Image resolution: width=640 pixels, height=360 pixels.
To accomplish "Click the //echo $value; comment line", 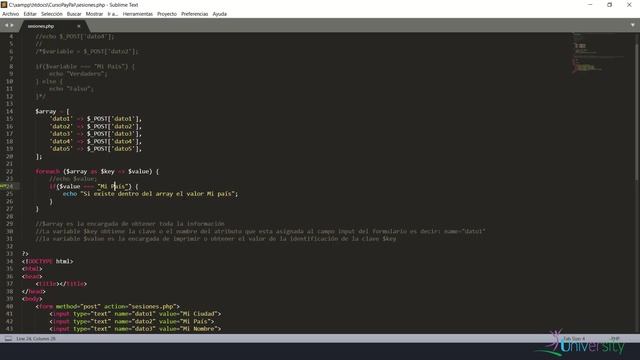I will [73, 179].
